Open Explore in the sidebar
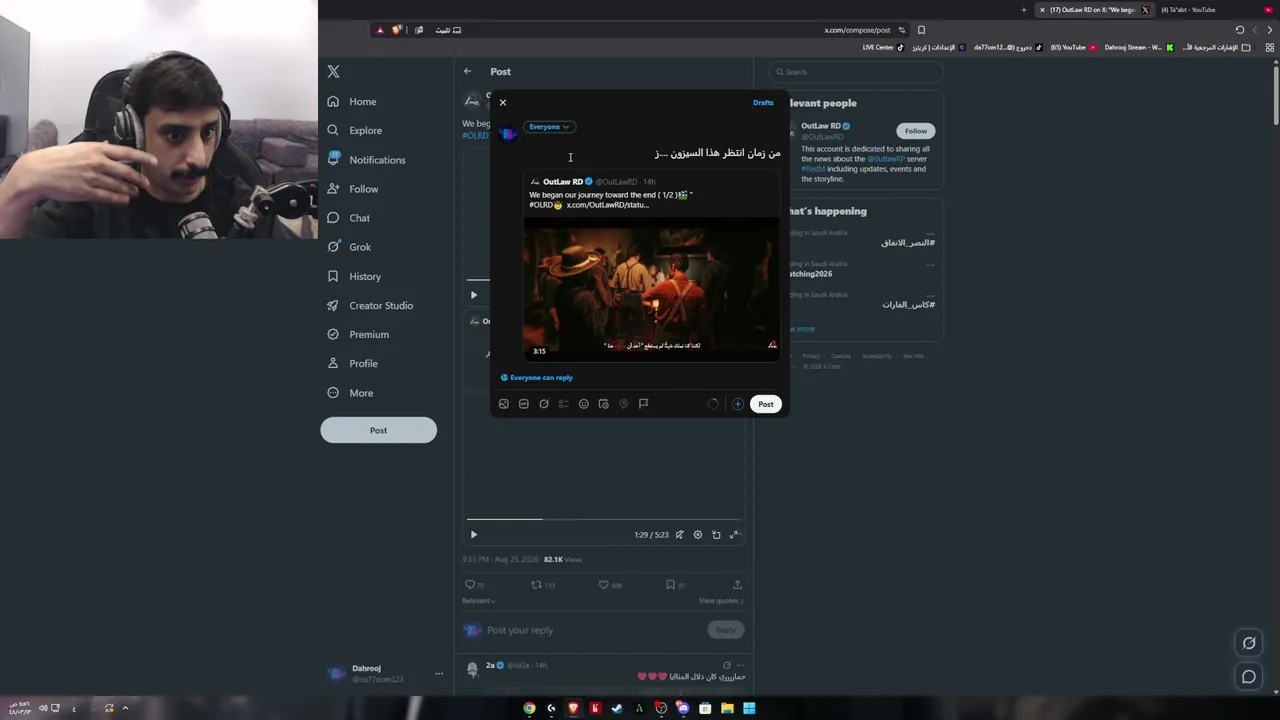1280x720 pixels. coord(355,131)
